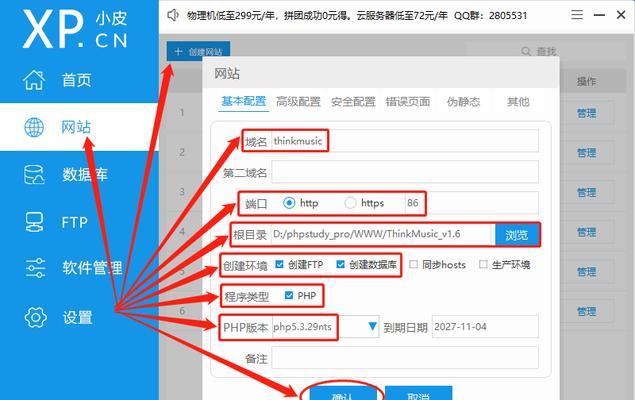Viewport: 635px width, 400px height.
Task: Close the phpstudy window
Action: click(x=621, y=15)
